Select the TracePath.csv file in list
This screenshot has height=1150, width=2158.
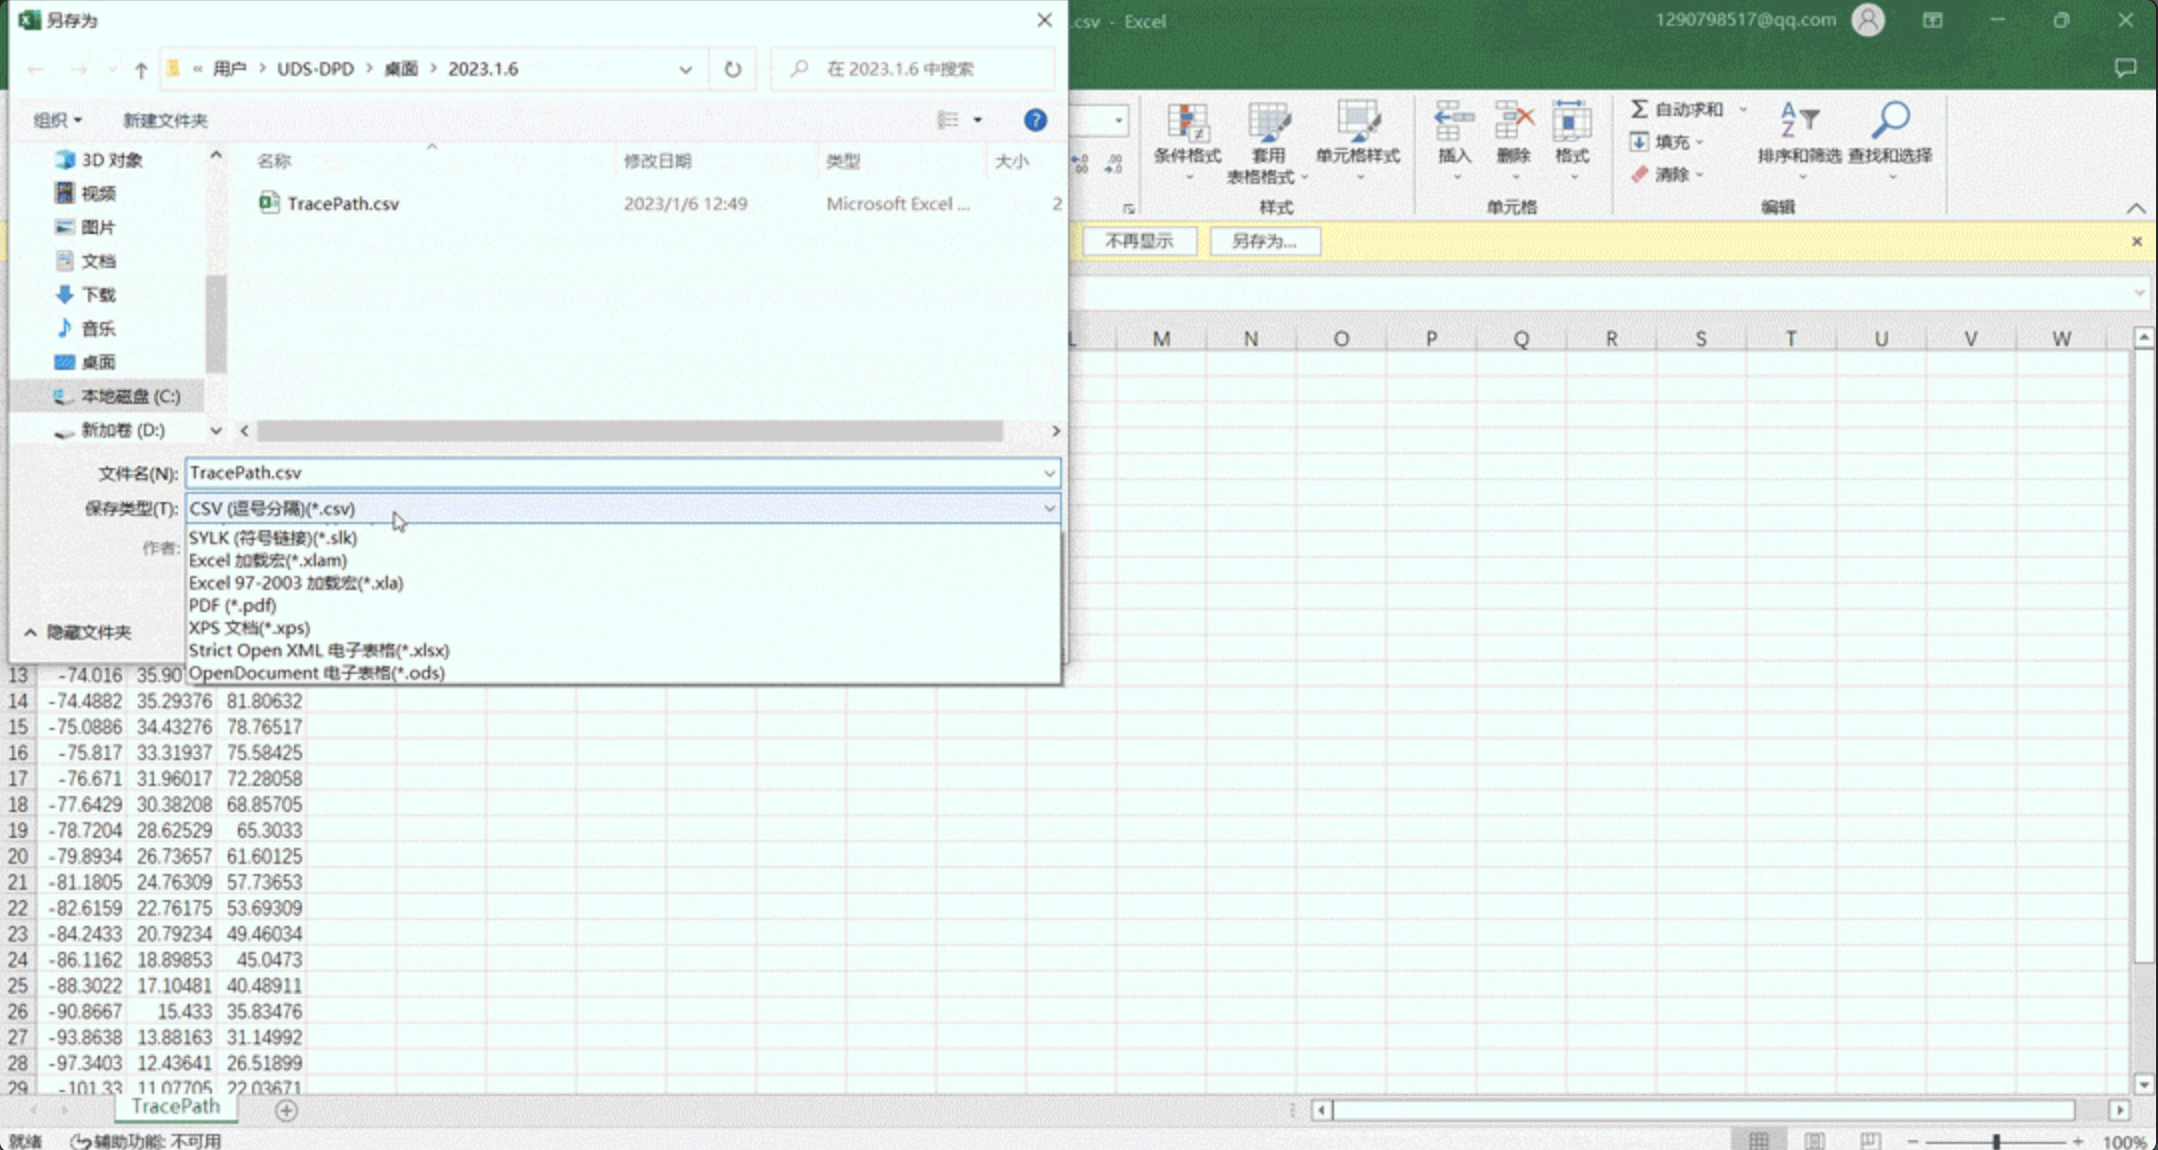click(343, 204)
